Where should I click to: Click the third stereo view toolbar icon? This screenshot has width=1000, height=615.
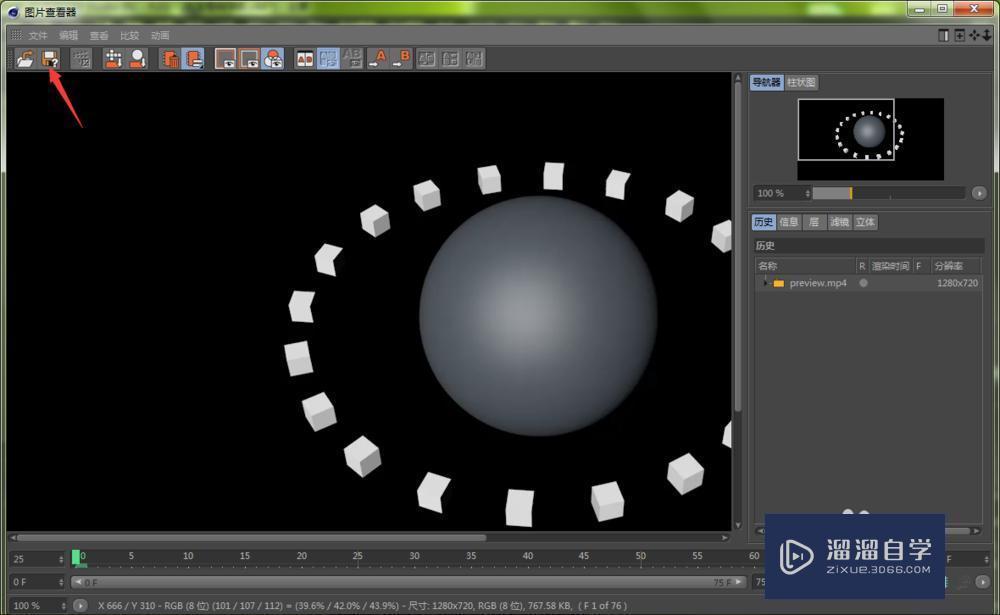coord(474,59)
